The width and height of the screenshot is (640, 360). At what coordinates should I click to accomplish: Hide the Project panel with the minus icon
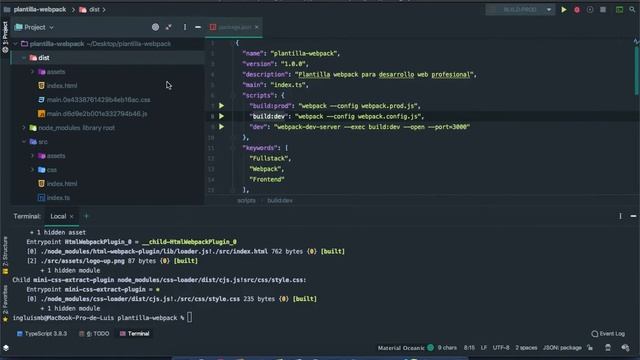(x=198, y=27)
